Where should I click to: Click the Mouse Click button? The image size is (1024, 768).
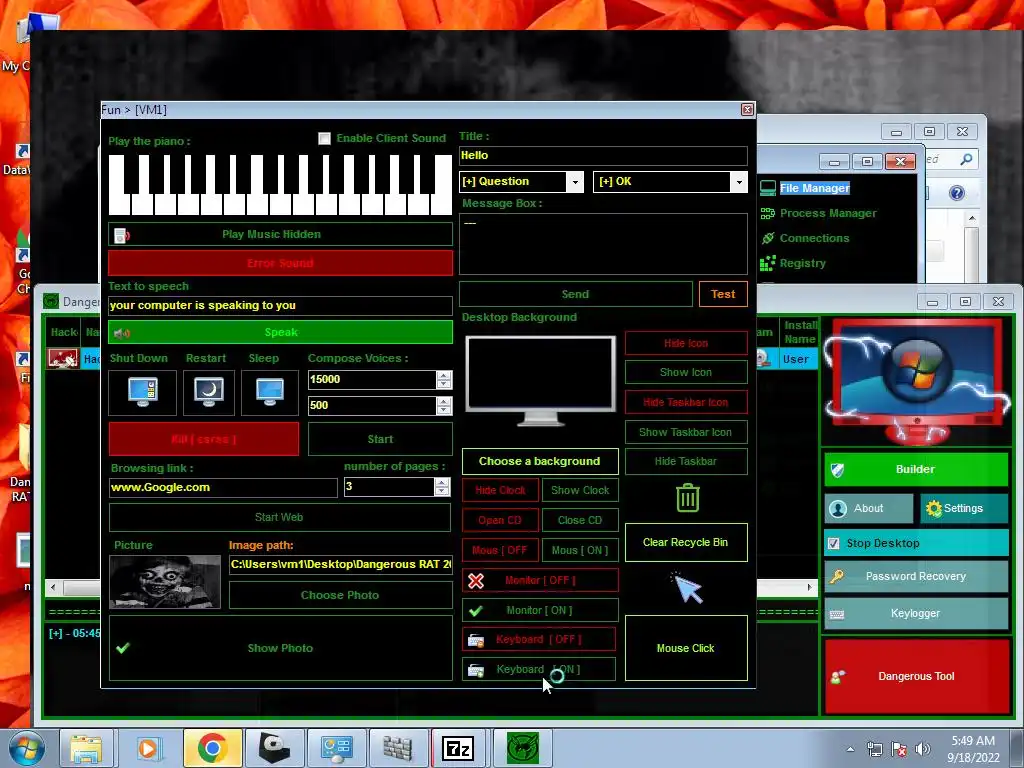(686, 648)
